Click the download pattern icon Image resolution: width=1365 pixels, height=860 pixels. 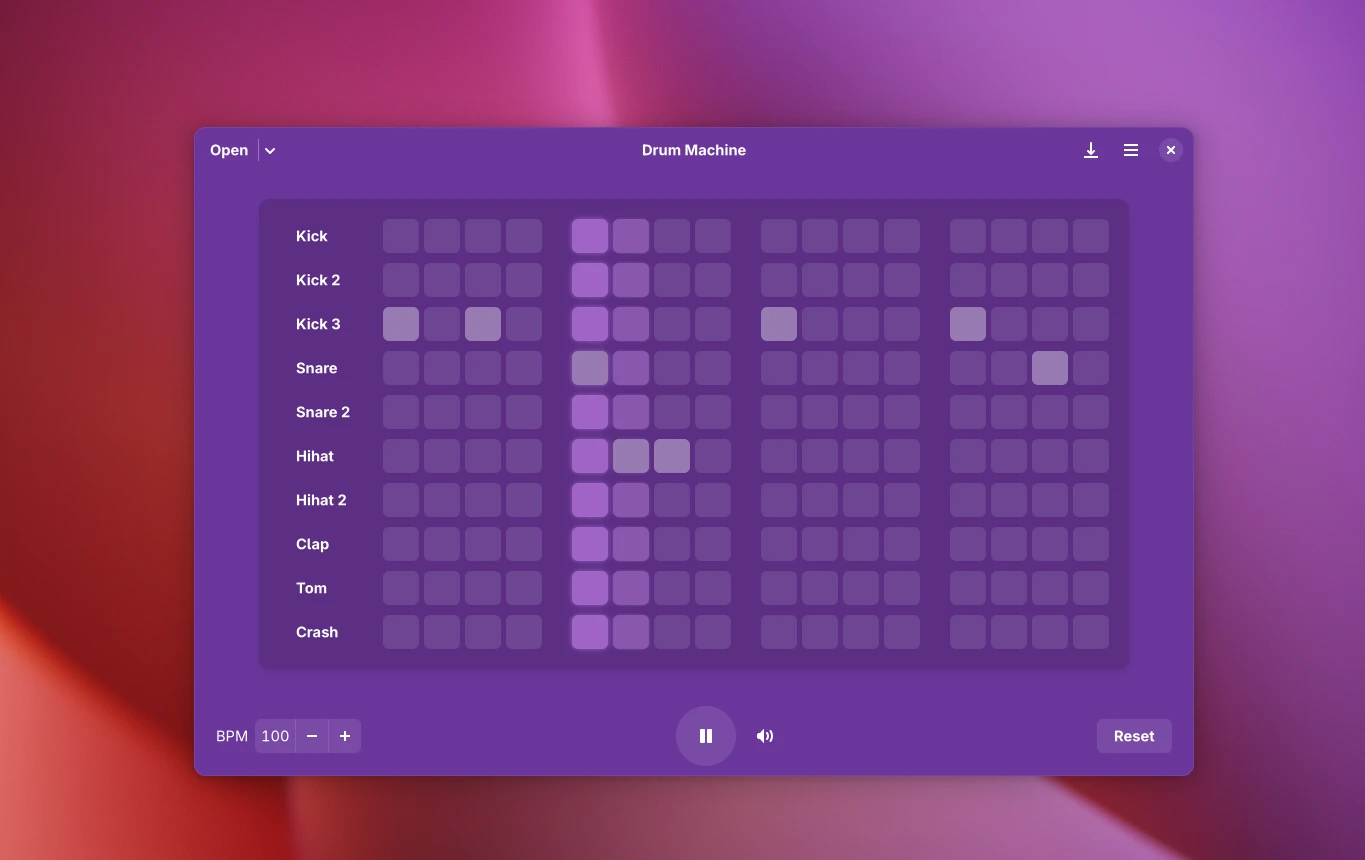pos(1090,150)
